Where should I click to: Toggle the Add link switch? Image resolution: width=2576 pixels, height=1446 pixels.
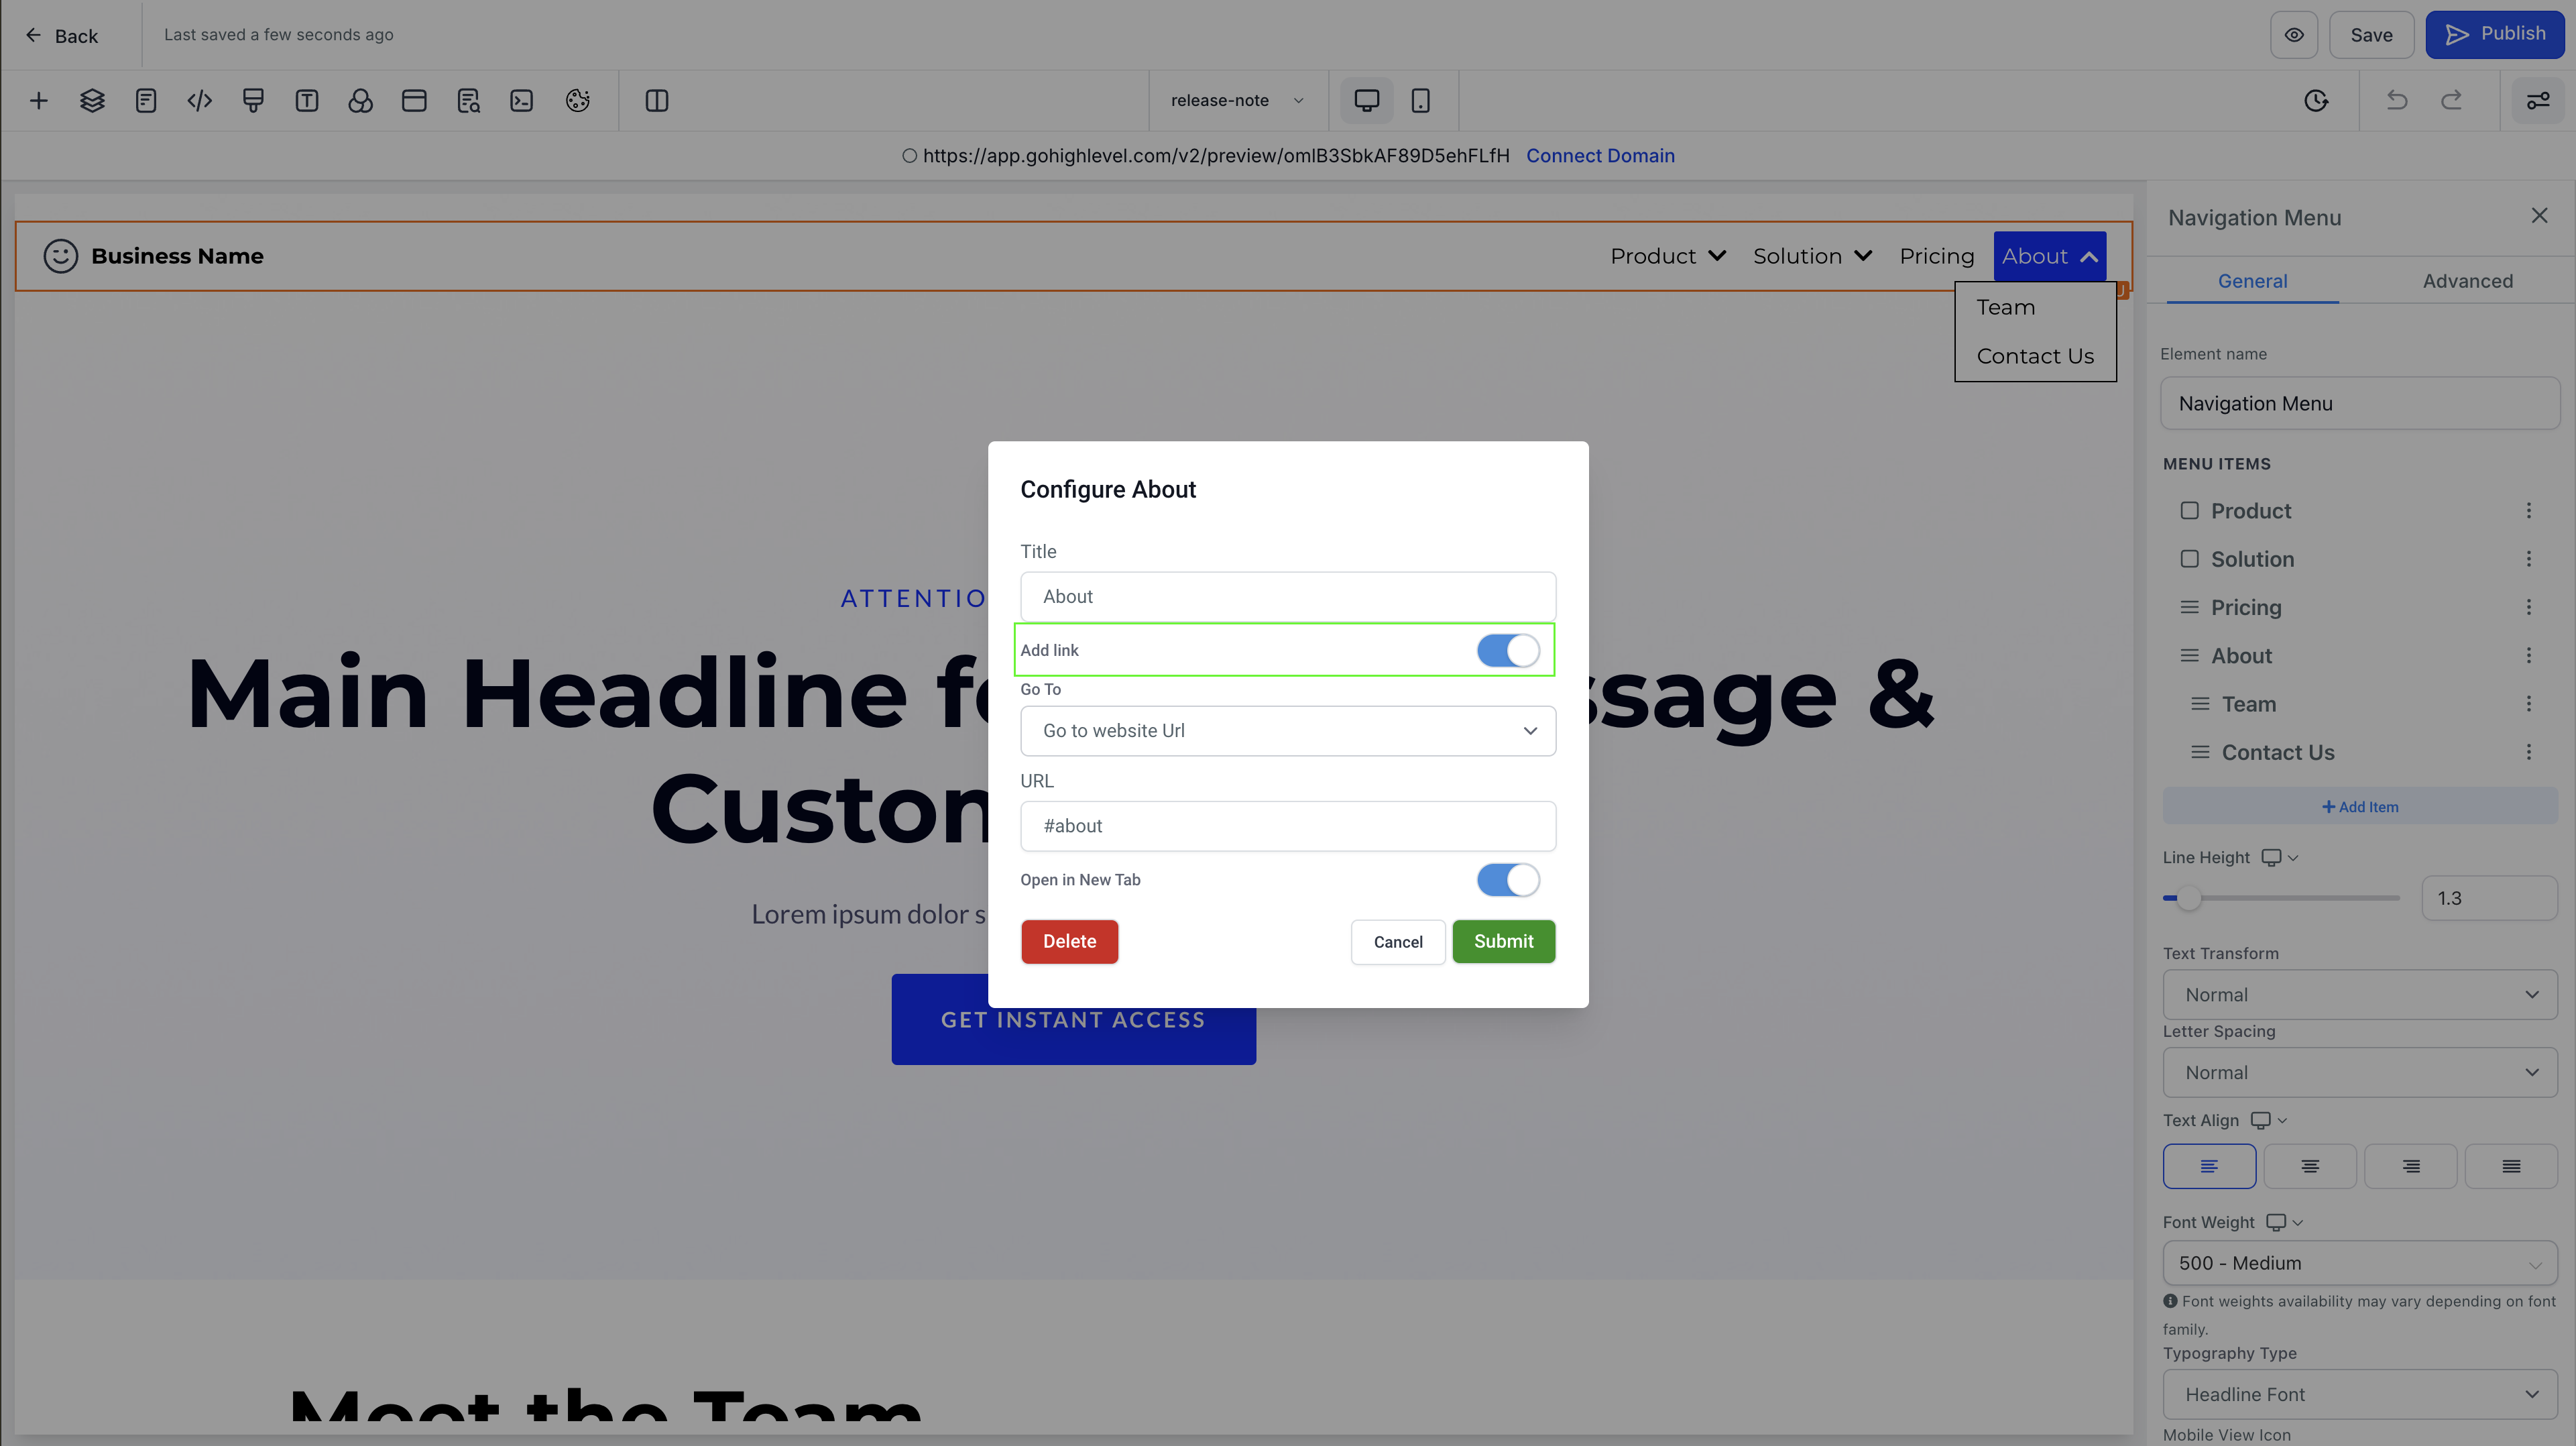1508,650
